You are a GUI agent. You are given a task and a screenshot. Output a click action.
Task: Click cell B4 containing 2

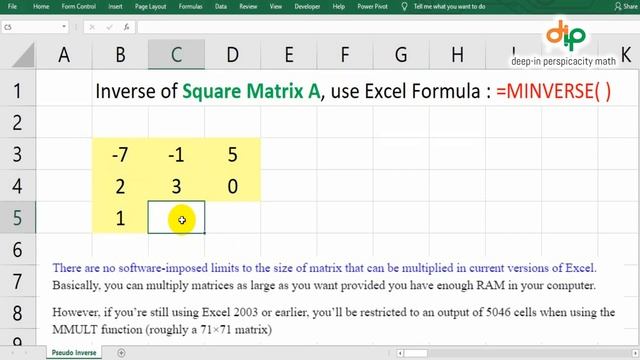[x=120, y=186]
